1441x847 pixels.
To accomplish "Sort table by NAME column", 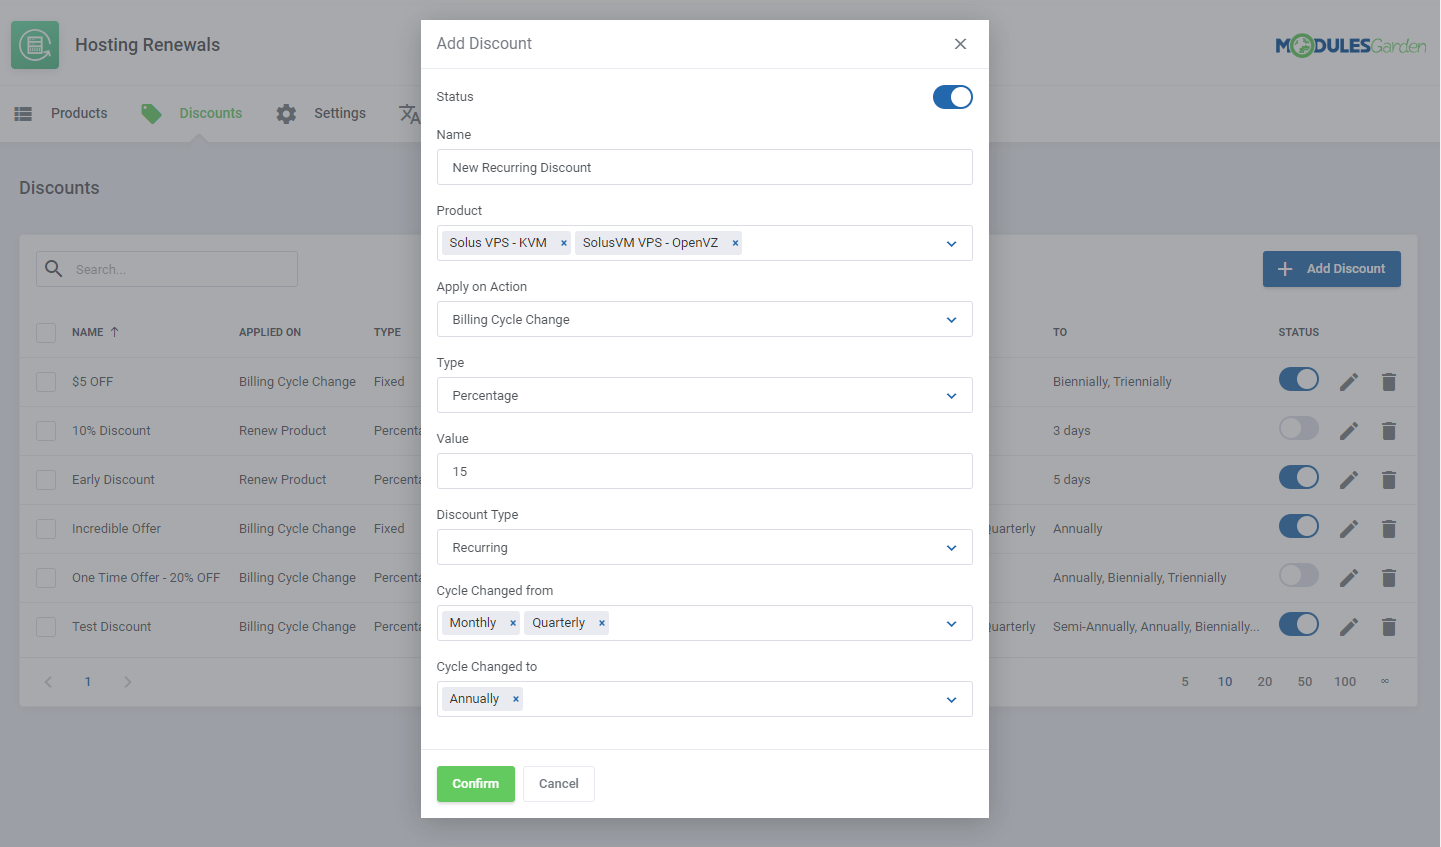I will click(95, 332).
